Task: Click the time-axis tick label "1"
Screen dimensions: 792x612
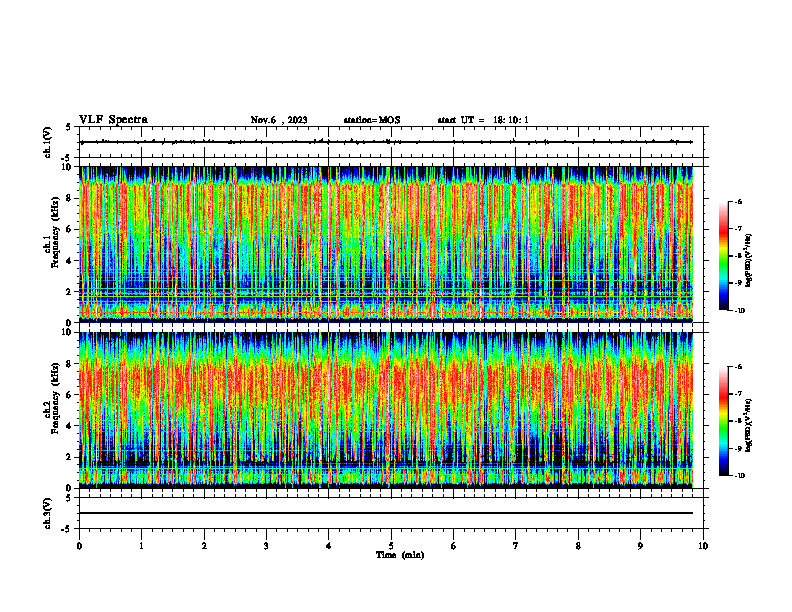Action: (141, 546)
